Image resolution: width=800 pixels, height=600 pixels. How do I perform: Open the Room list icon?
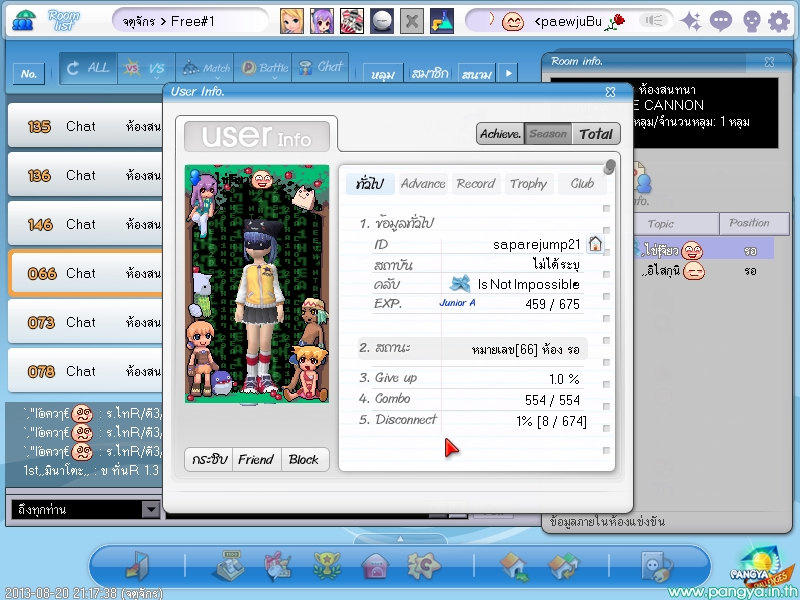23,20
